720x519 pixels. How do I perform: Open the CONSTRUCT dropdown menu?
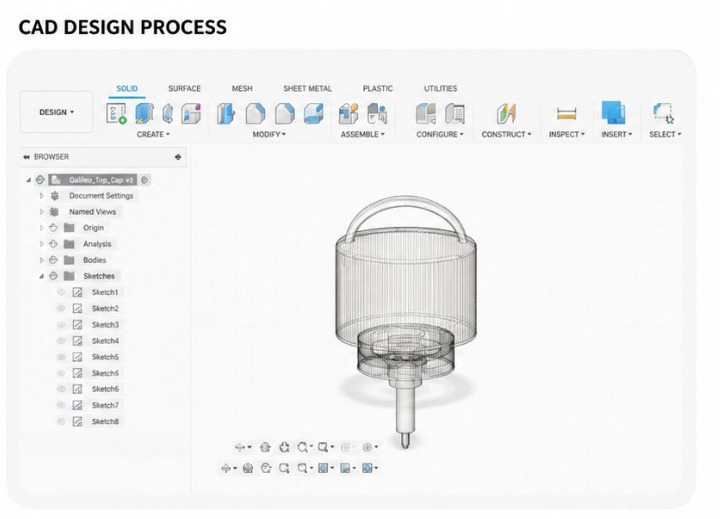coord(506,135)
